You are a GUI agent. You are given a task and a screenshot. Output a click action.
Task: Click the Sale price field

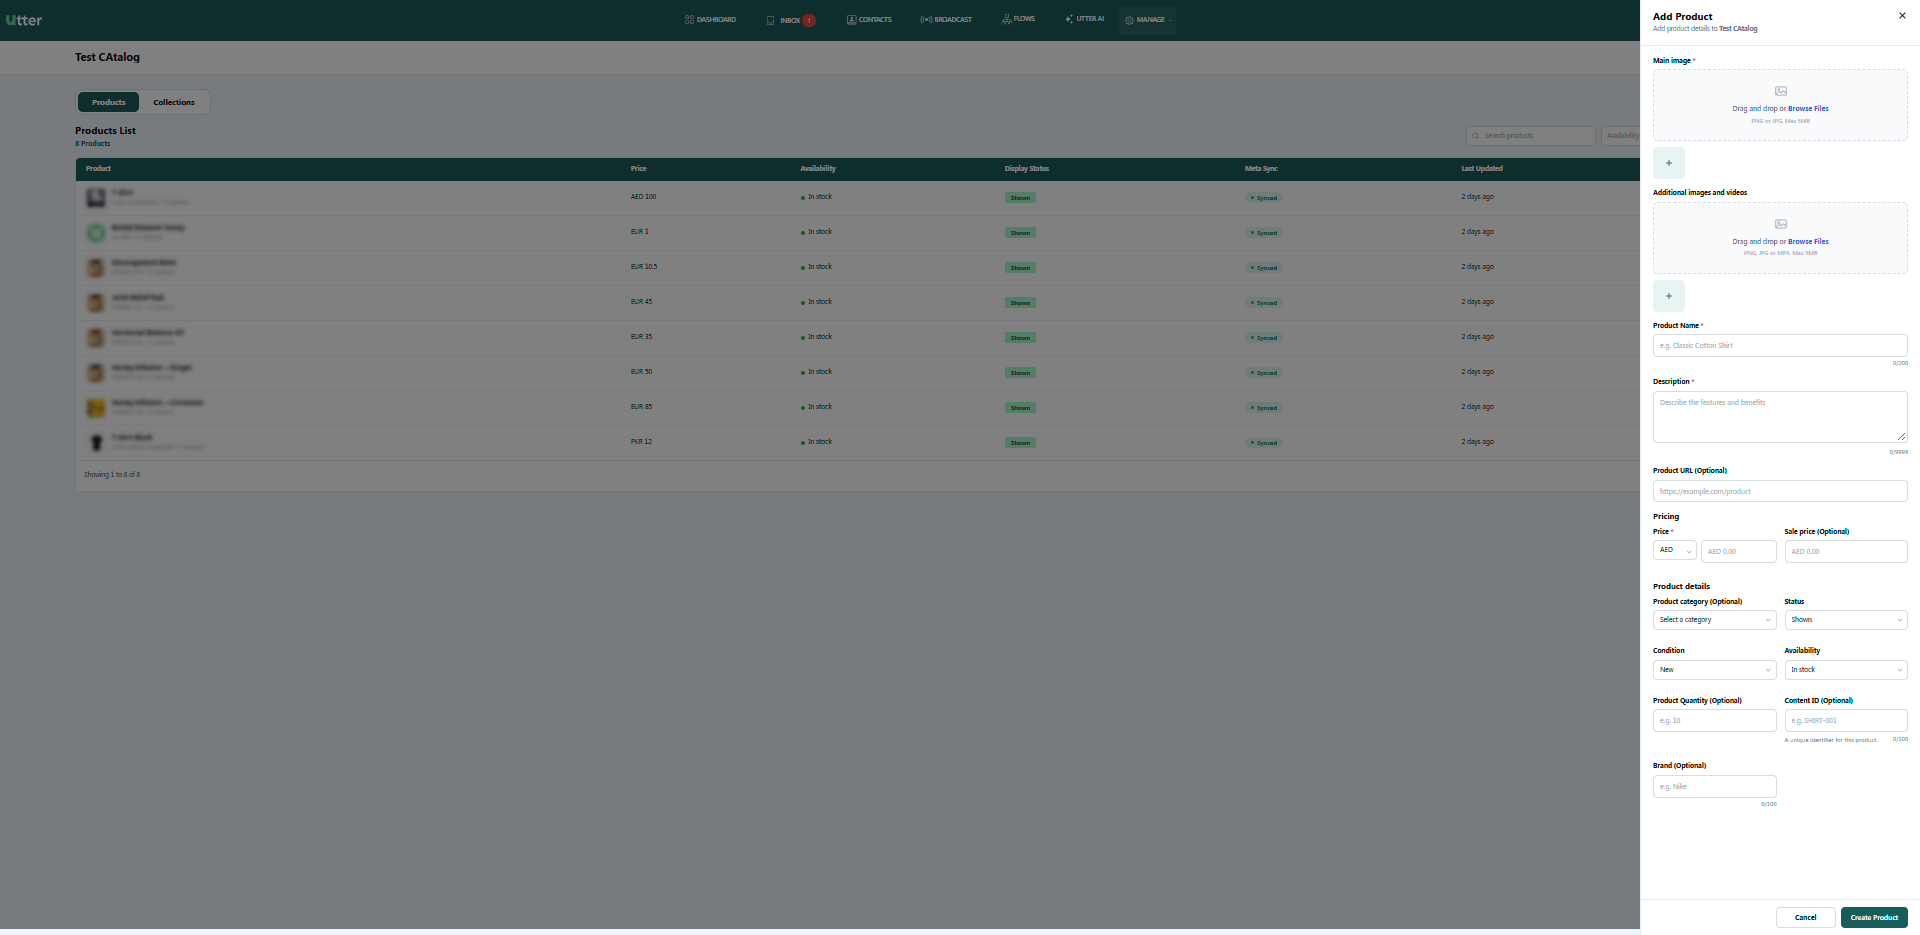tap(1846, 552)
